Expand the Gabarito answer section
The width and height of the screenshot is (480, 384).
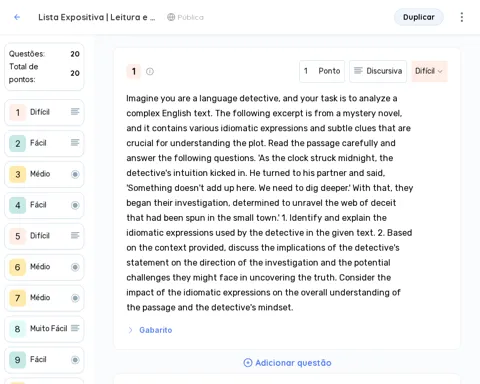(150, 330)
